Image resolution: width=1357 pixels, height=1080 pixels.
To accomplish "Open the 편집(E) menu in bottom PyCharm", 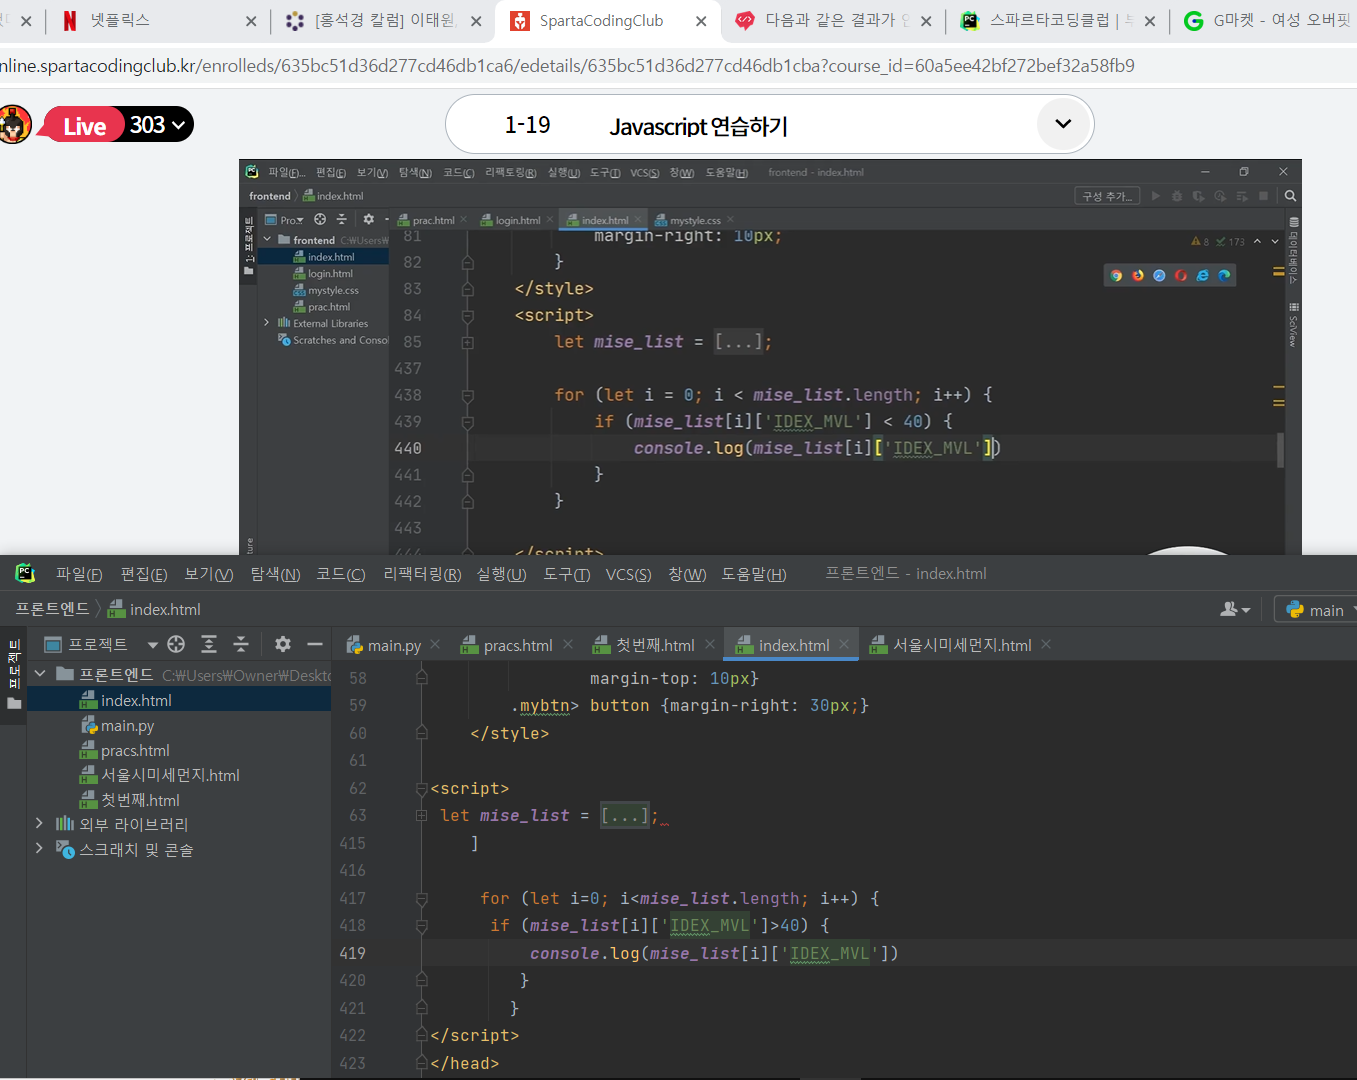I will point(144,574).
